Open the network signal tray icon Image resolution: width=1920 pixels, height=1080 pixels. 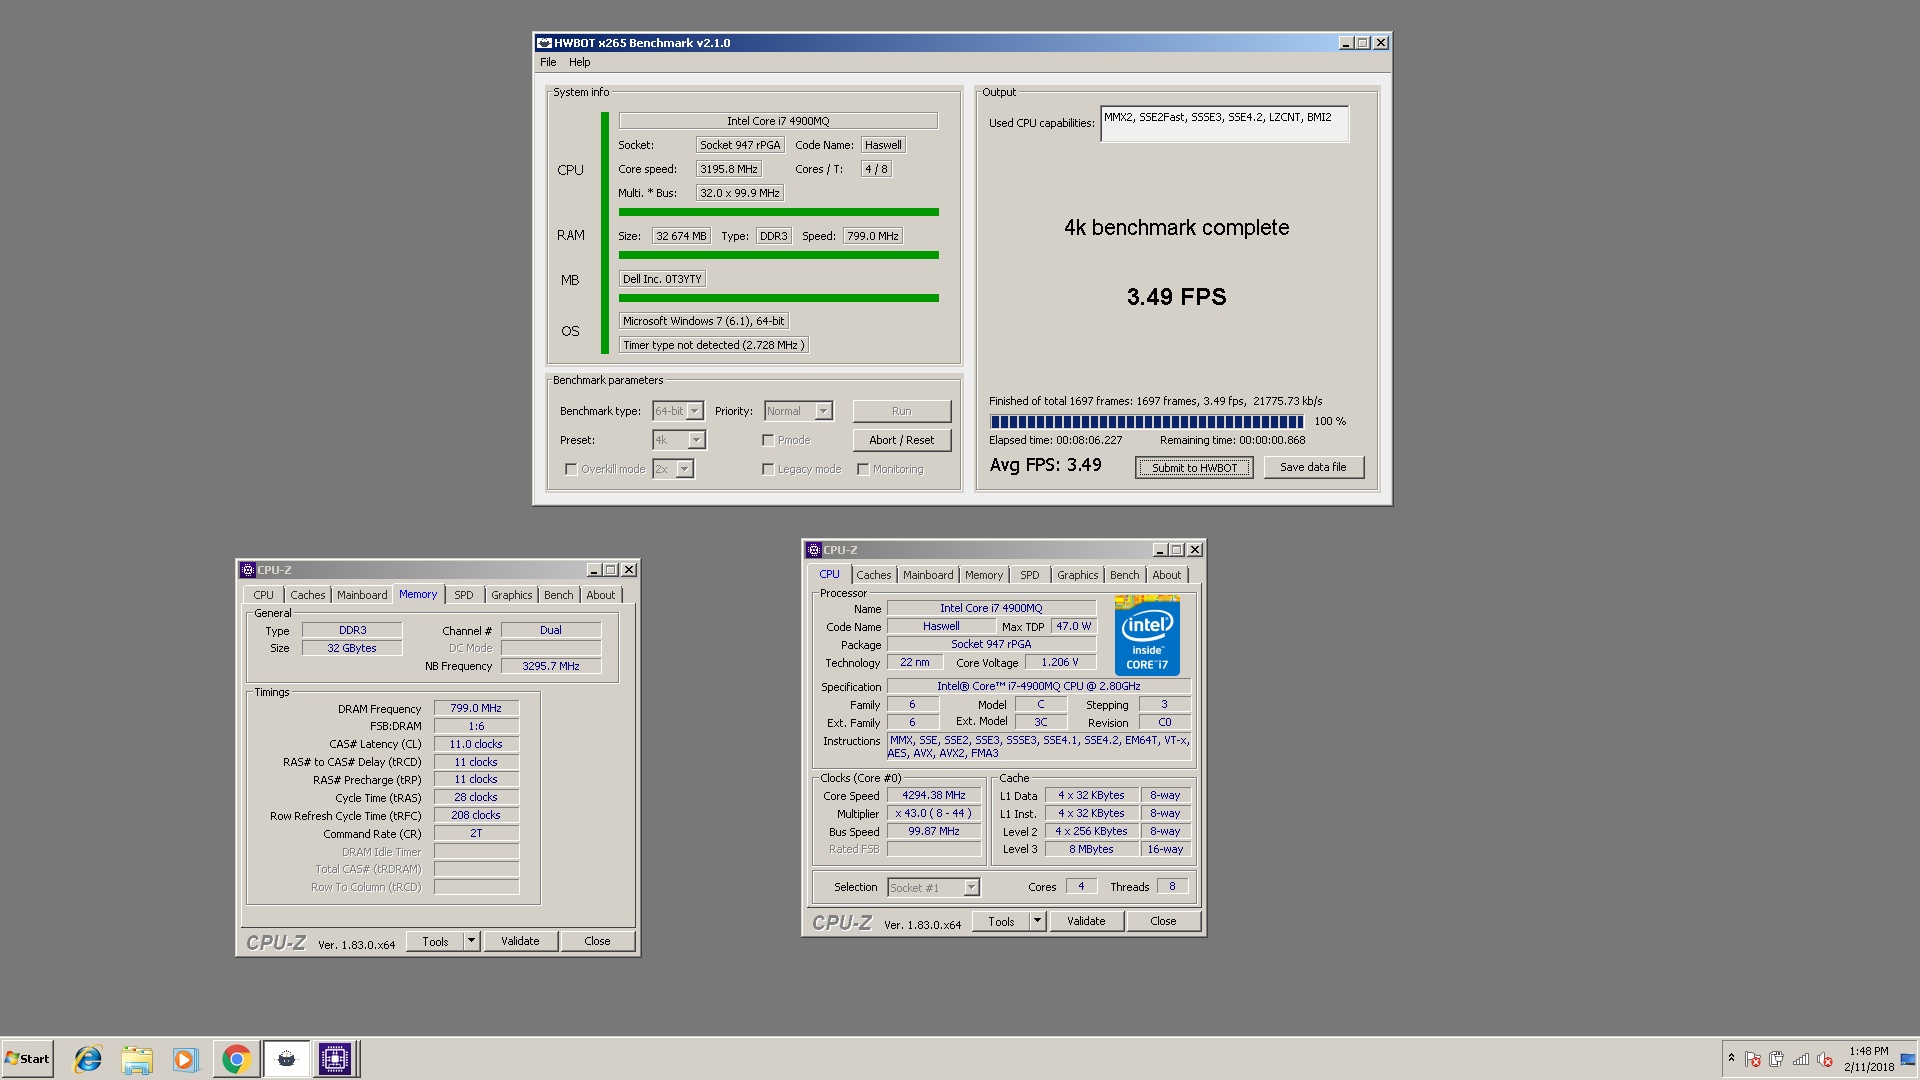click(1801, 1059)
